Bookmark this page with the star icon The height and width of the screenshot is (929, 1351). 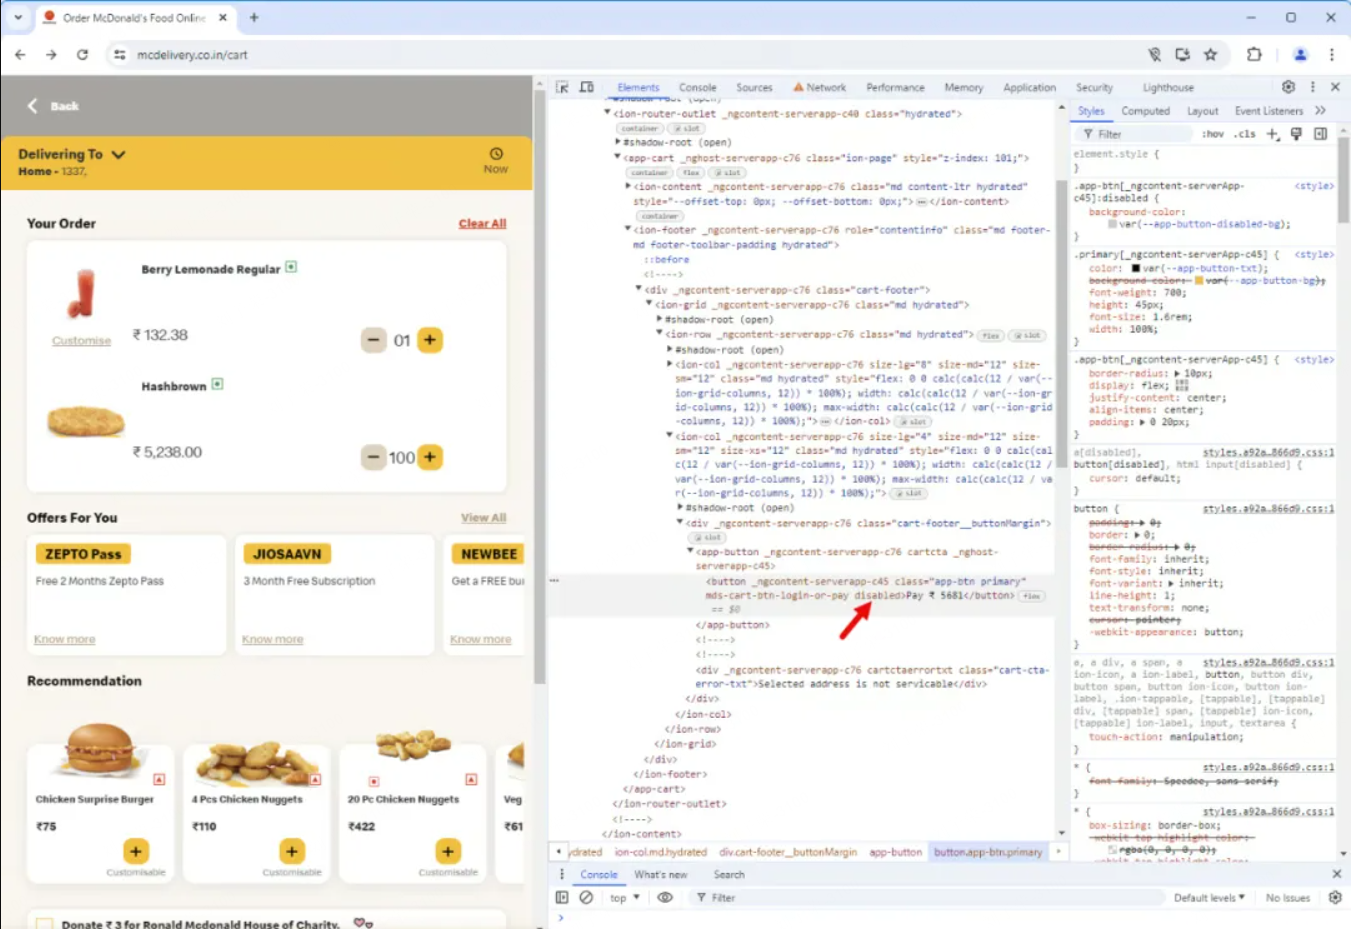[1210, 55]
